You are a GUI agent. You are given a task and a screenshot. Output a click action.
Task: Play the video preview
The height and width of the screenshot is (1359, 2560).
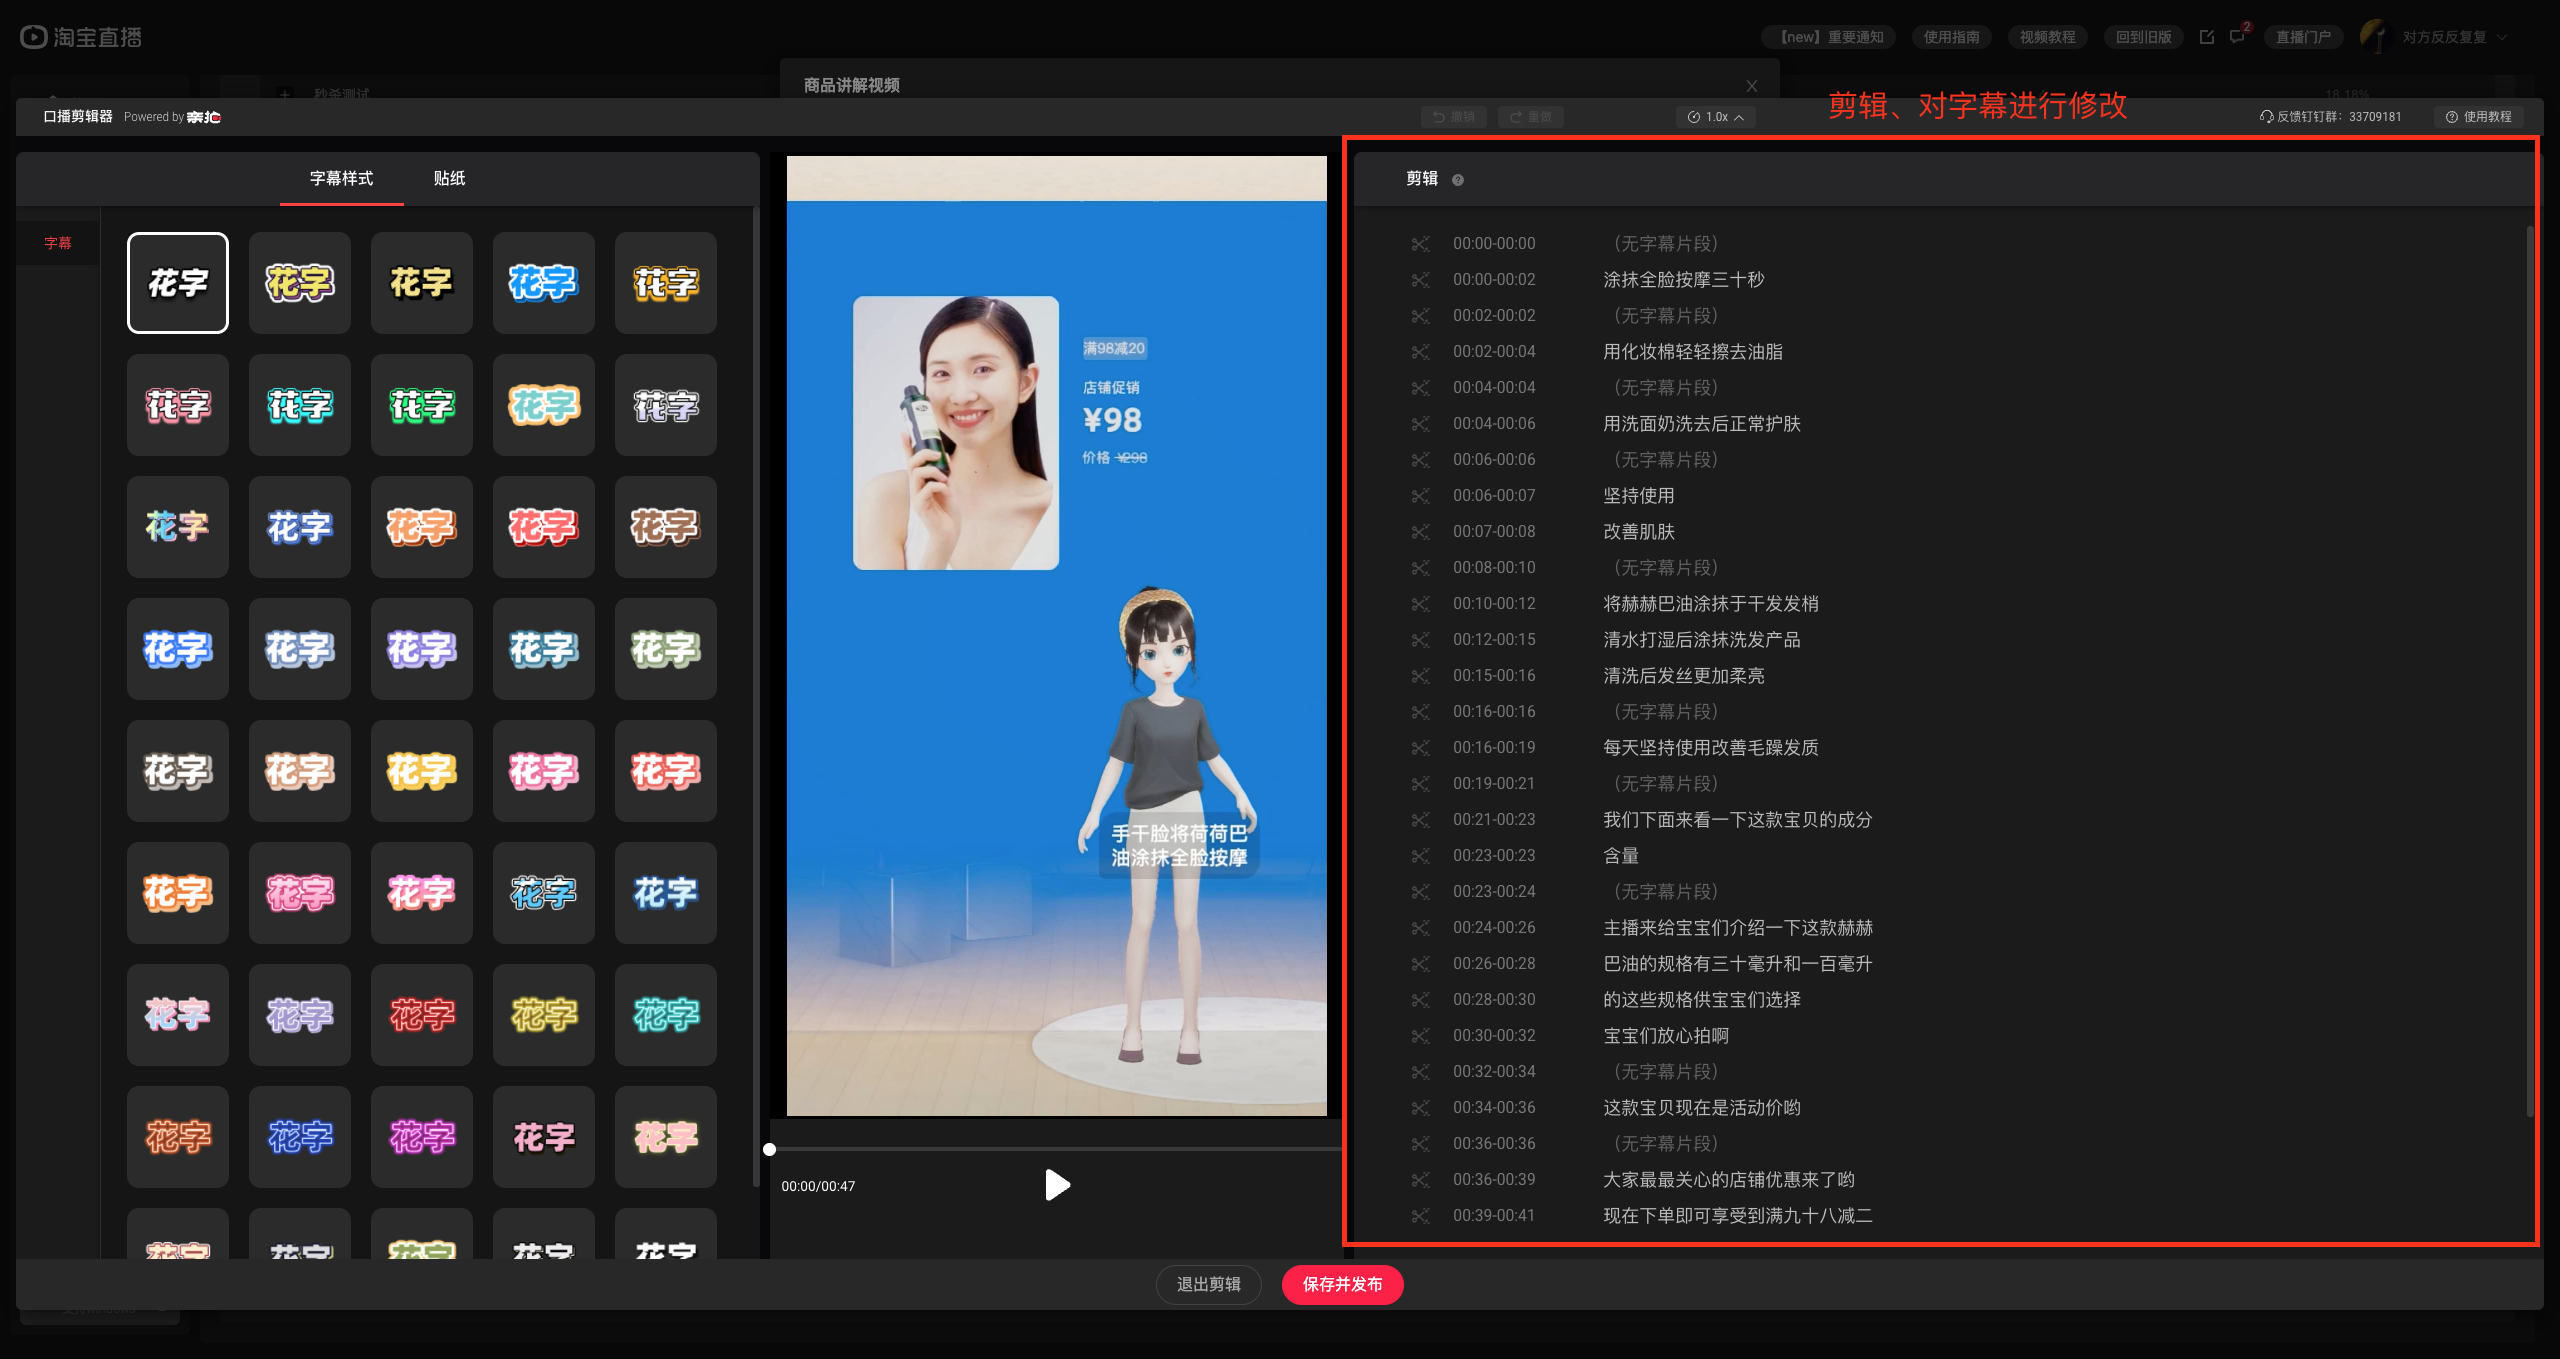coord(1057,1185)
